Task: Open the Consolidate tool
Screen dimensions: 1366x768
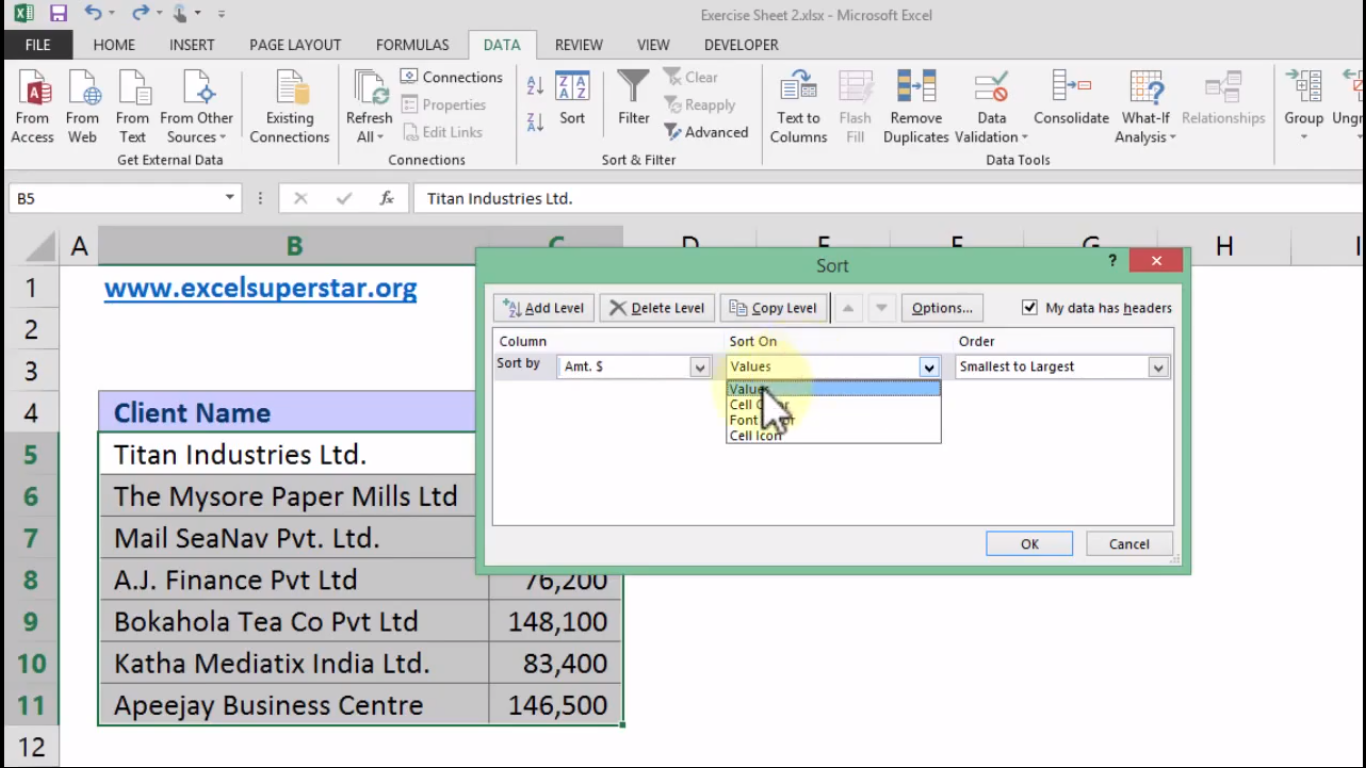Action: click(x=1071, y=98)
